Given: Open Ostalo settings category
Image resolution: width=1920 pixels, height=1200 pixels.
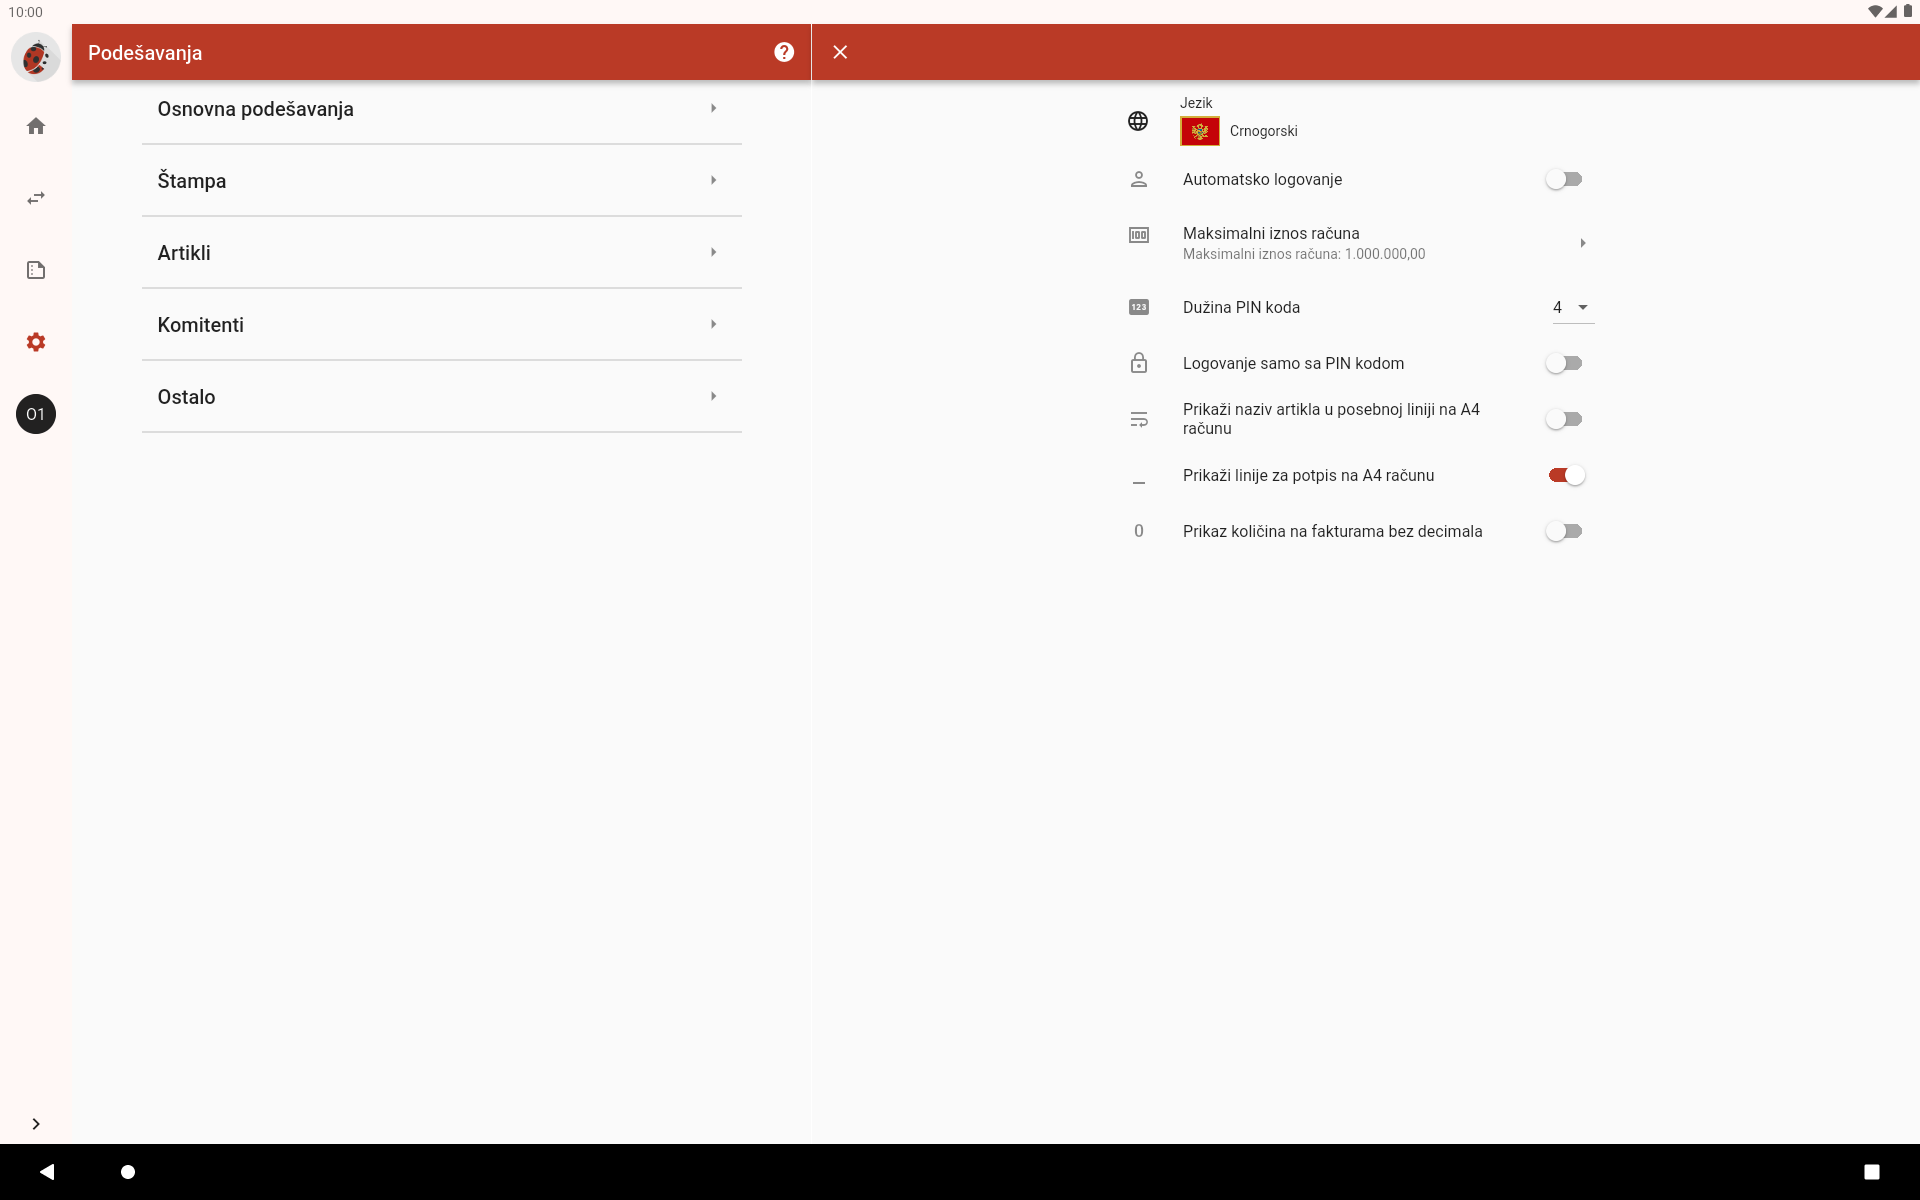Looking at the screenshot, I should (441, 397).
